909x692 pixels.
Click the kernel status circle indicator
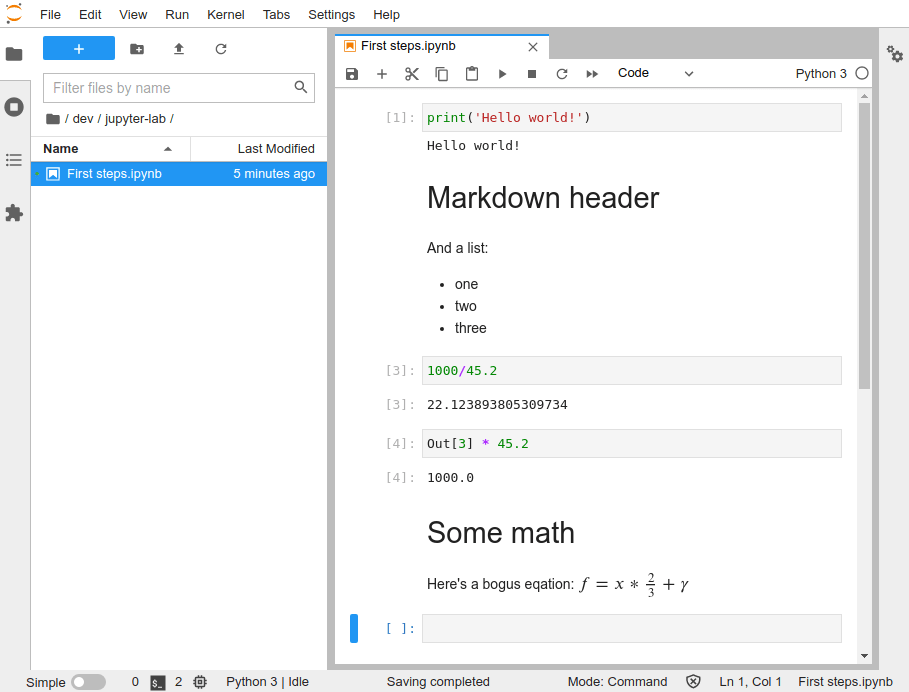(862, 74)
